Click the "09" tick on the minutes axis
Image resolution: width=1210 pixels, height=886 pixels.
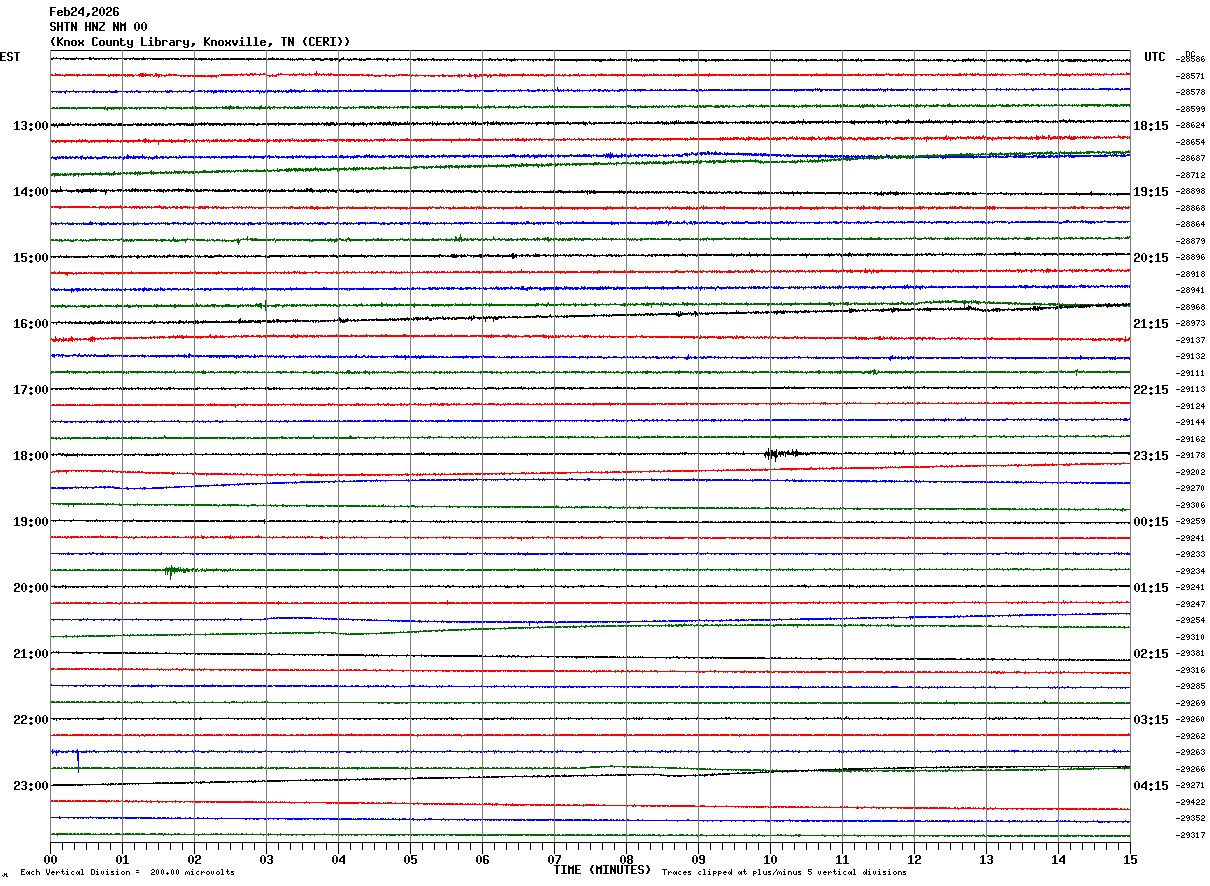tap(698, 859)
